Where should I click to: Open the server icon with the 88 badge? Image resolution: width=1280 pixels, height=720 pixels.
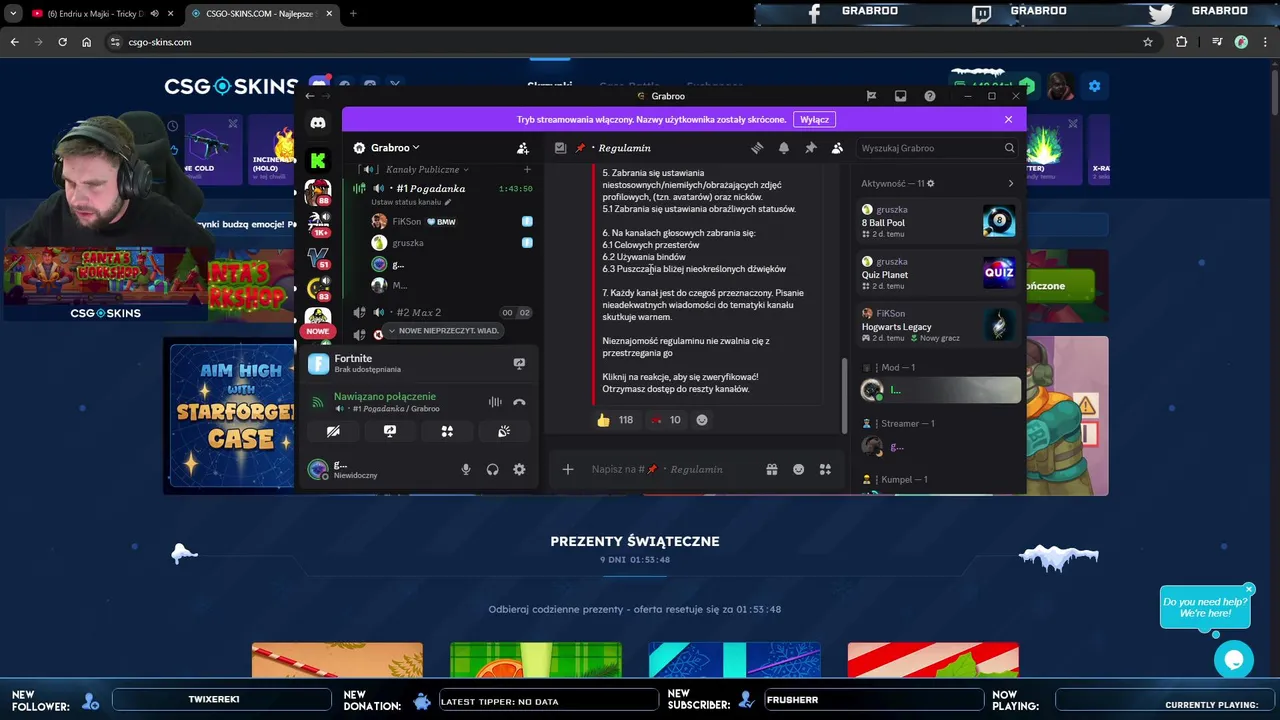coord(318,191)
